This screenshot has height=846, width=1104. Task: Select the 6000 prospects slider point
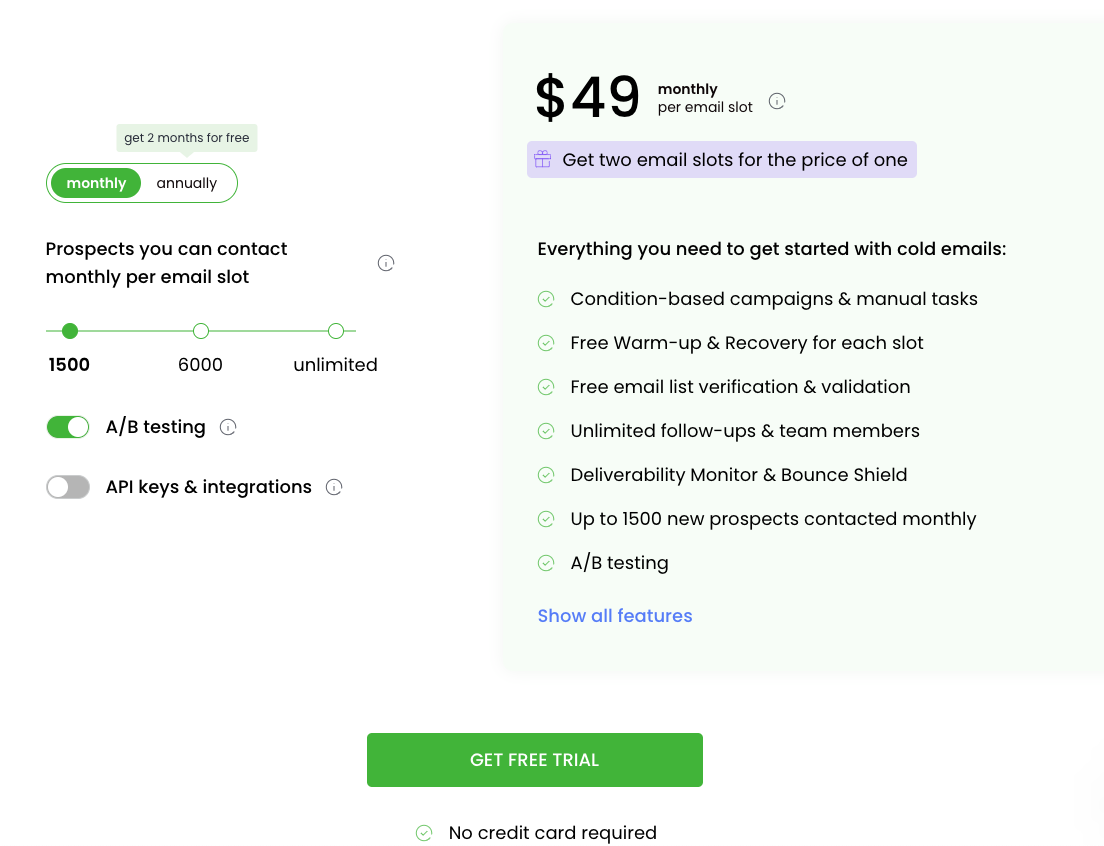[x=201, y=331]
